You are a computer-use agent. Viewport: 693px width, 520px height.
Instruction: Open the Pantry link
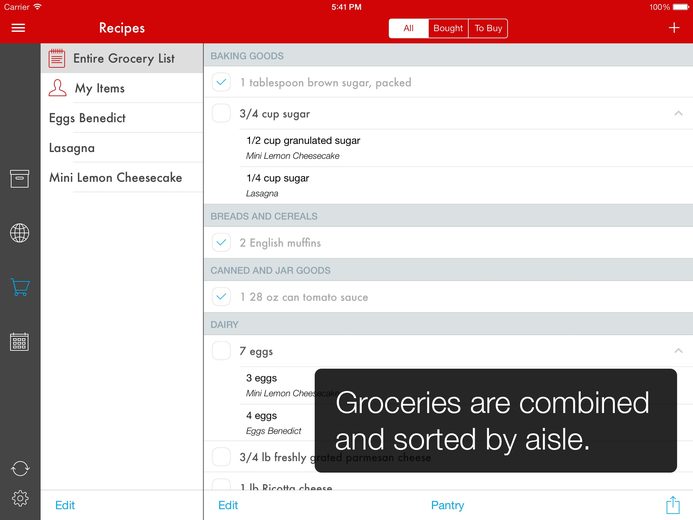click(x=447, y=505)
